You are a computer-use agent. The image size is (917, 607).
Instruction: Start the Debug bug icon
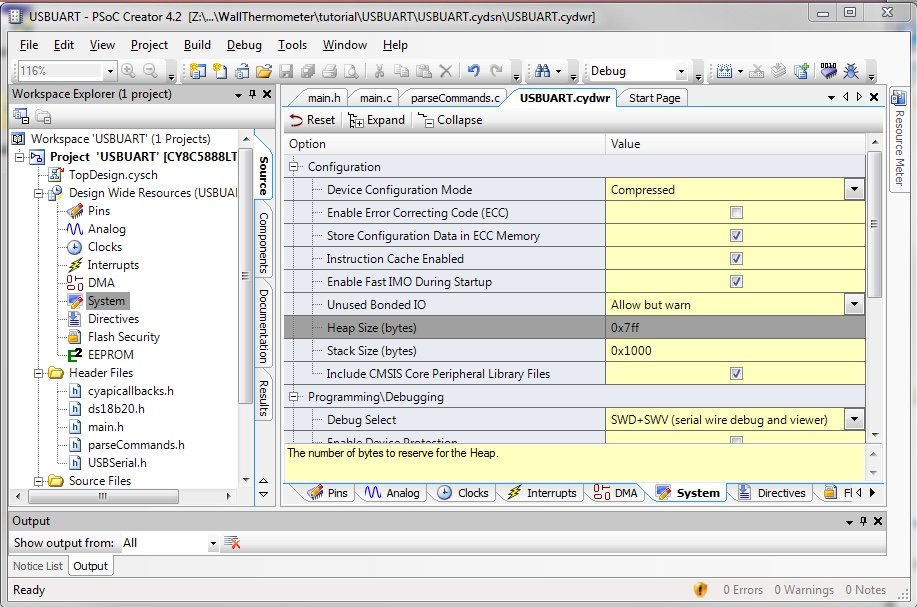[x=851, y=71]
